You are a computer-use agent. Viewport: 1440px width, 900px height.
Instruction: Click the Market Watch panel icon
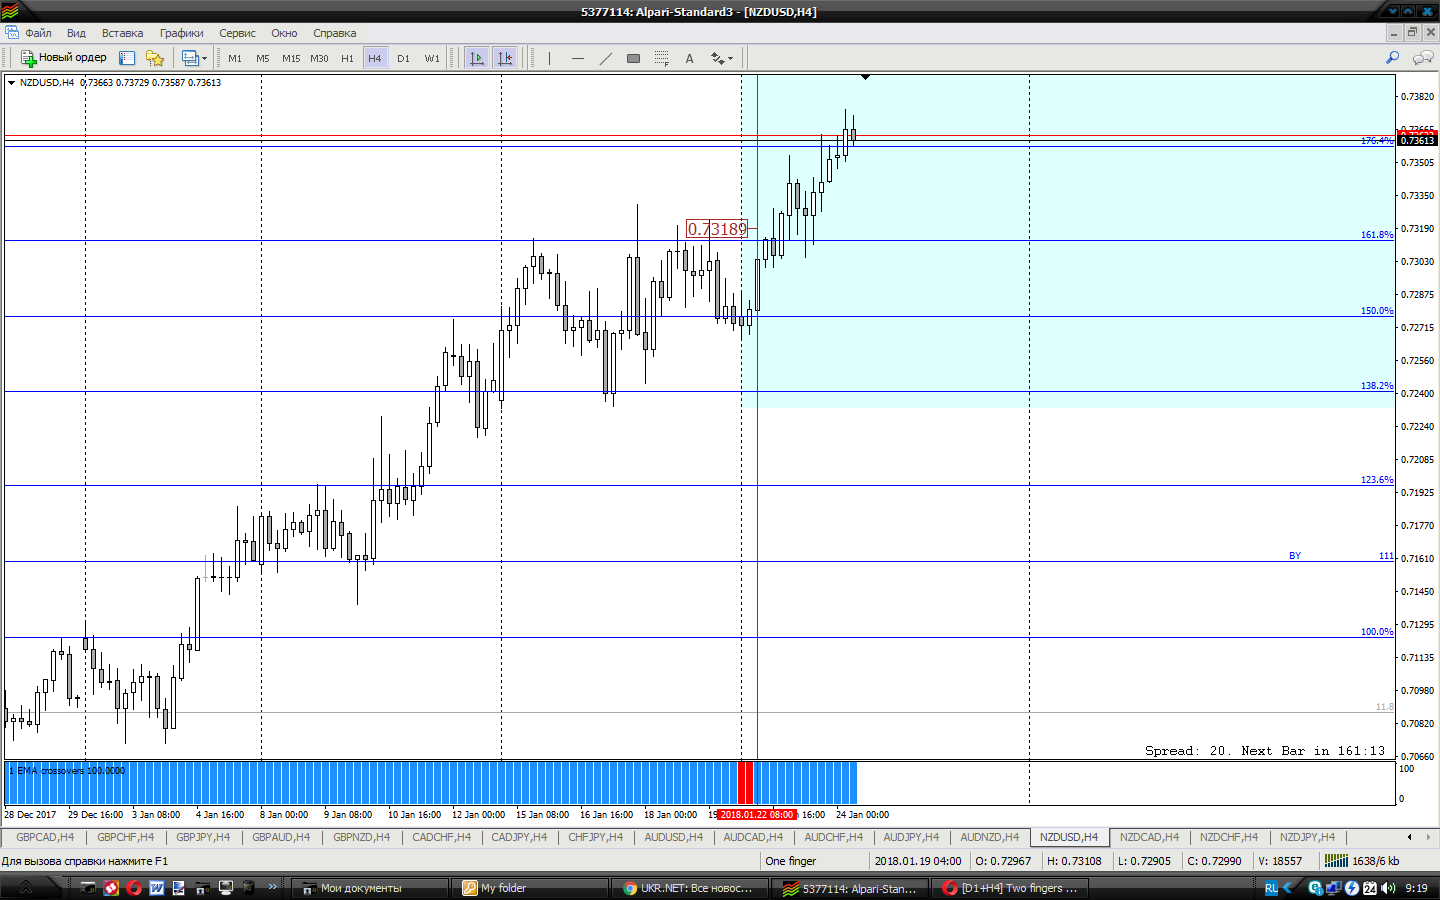click(127, 58)
